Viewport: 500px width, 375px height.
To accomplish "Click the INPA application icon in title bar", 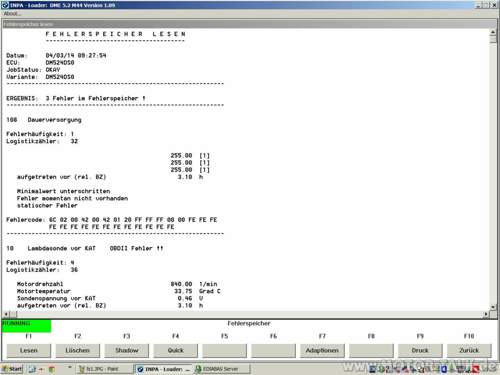I will (x=5, y=5).
